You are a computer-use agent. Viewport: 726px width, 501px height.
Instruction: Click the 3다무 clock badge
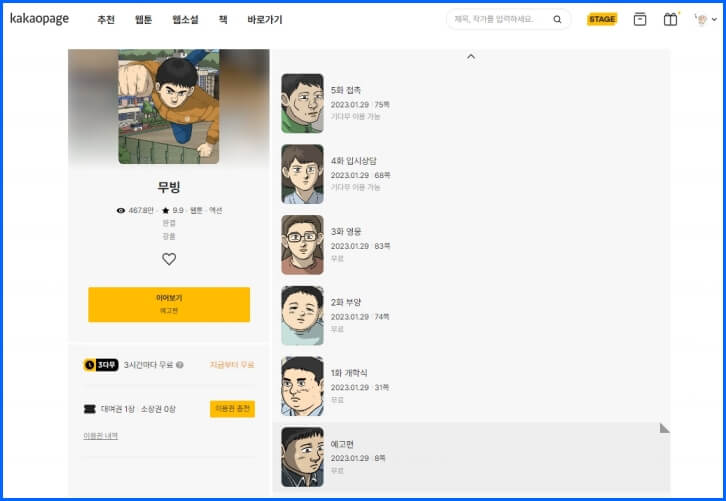(x=100, y=365)
